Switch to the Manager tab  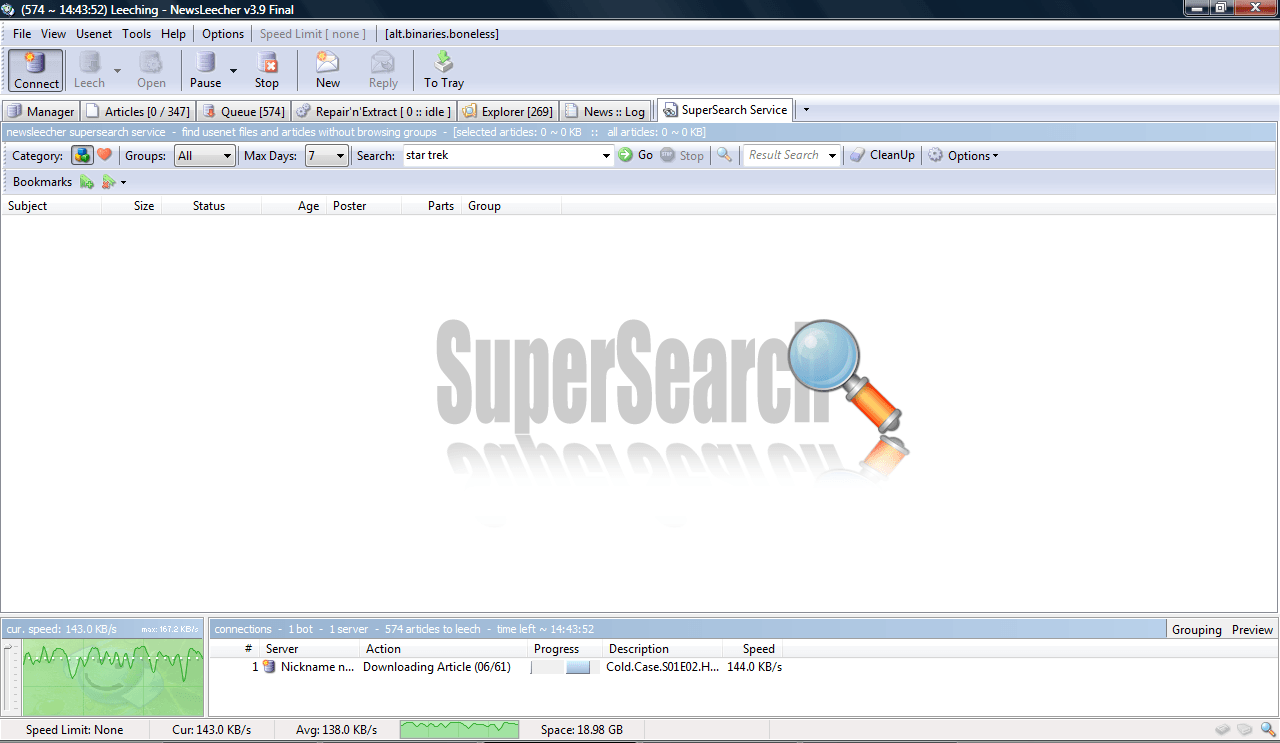point(41,111)
